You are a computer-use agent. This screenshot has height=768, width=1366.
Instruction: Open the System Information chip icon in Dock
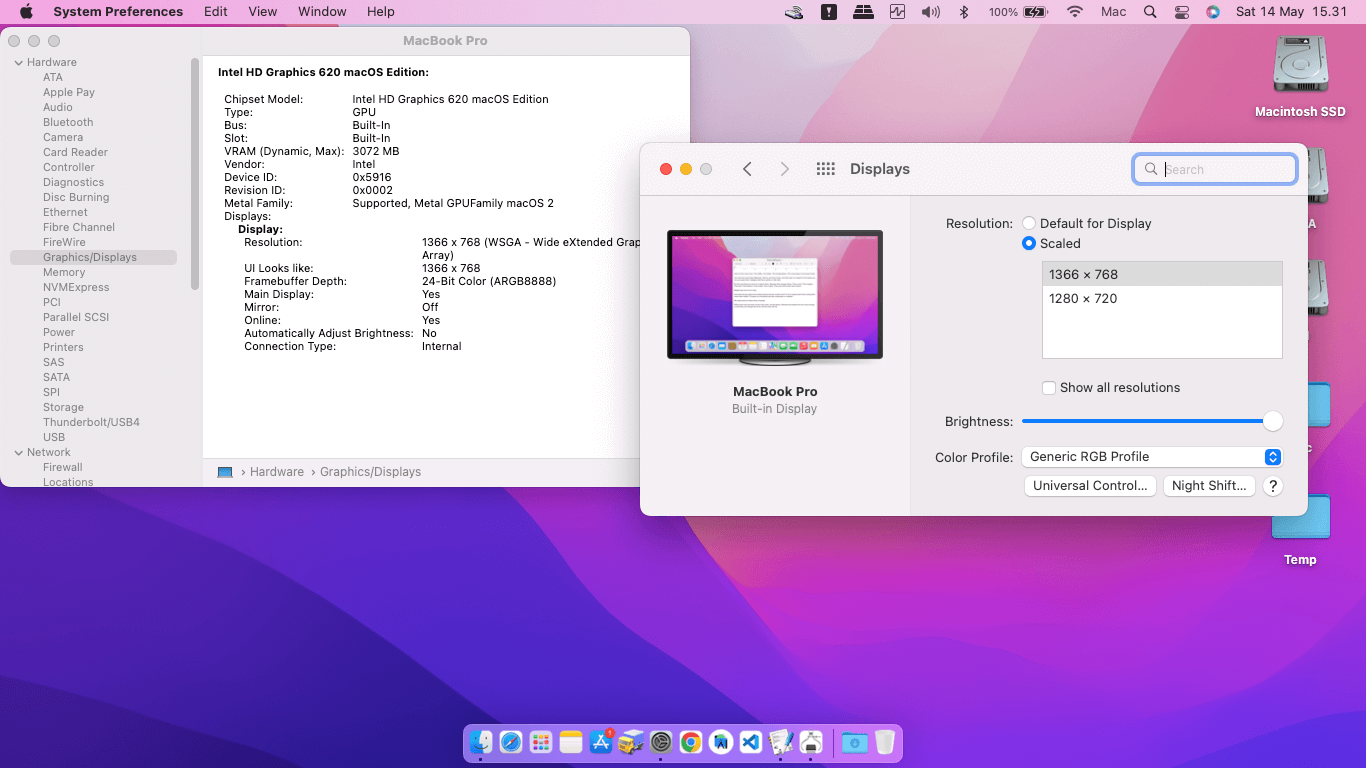point(811,742)
